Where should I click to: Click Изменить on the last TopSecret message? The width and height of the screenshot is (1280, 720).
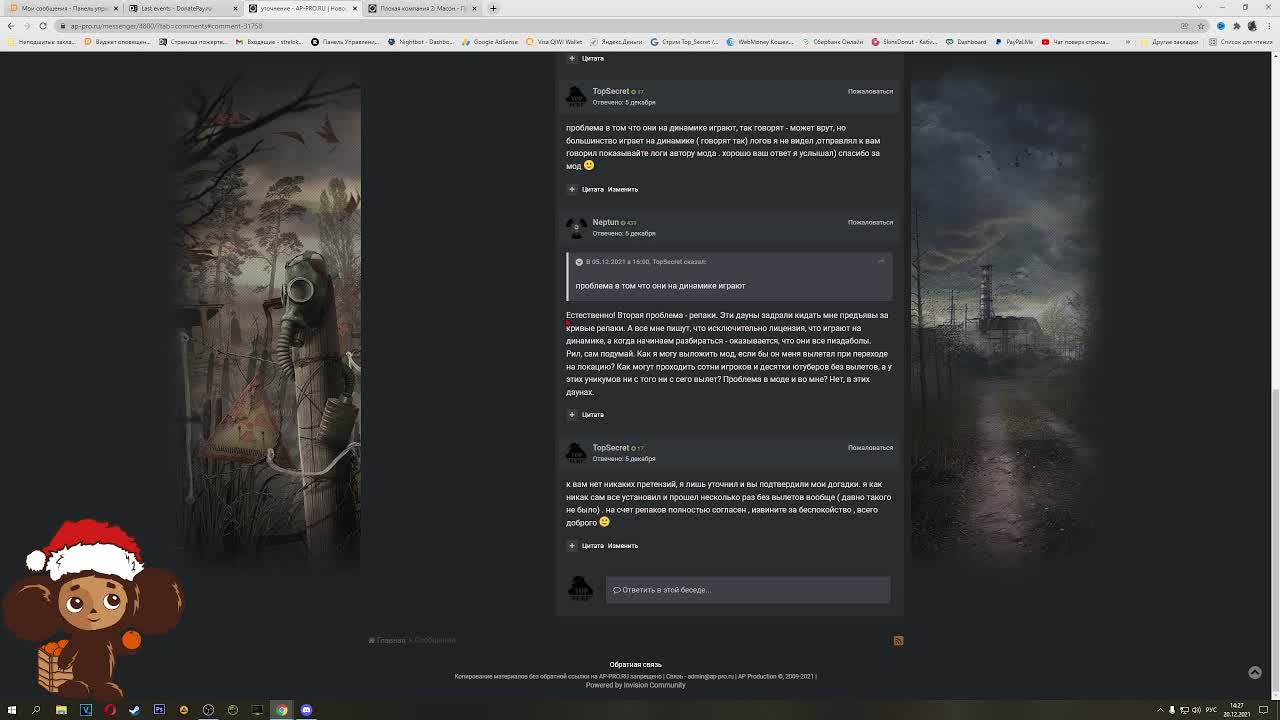[x=622, y=546]
